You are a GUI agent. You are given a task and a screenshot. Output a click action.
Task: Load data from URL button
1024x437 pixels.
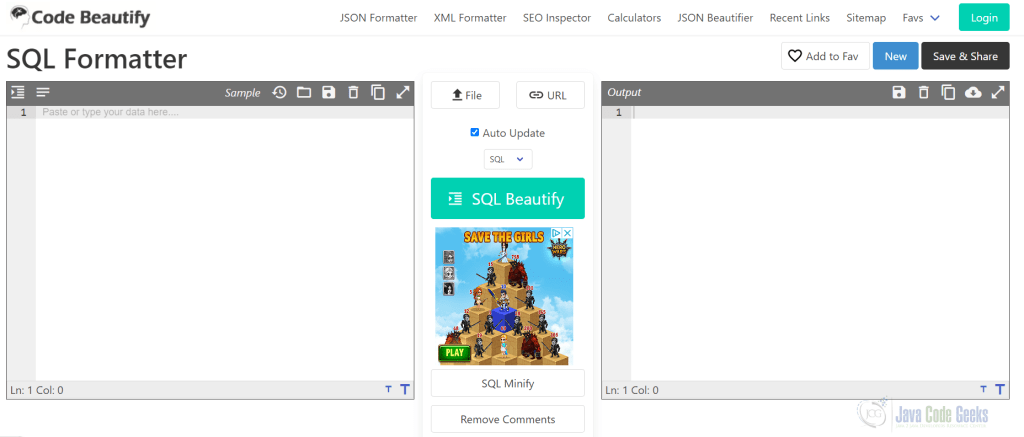(550, 95)
